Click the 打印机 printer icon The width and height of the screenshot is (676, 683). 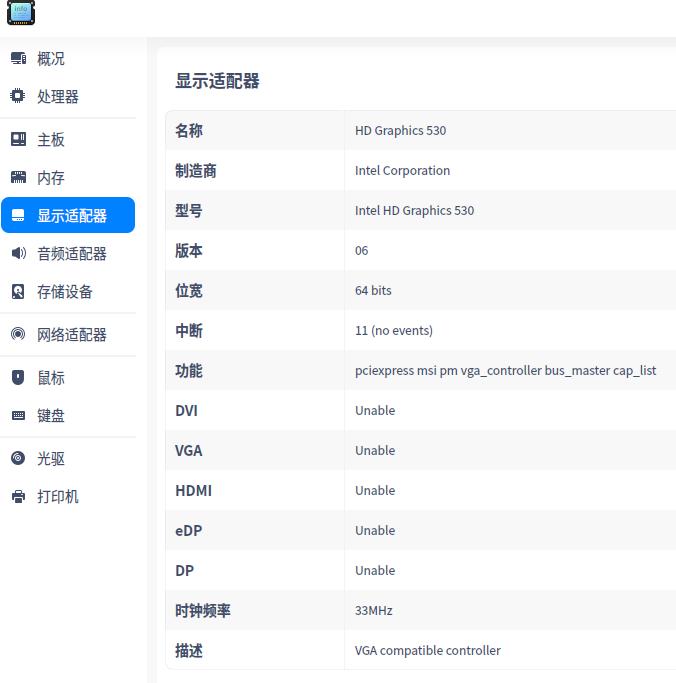coord(18,496)
